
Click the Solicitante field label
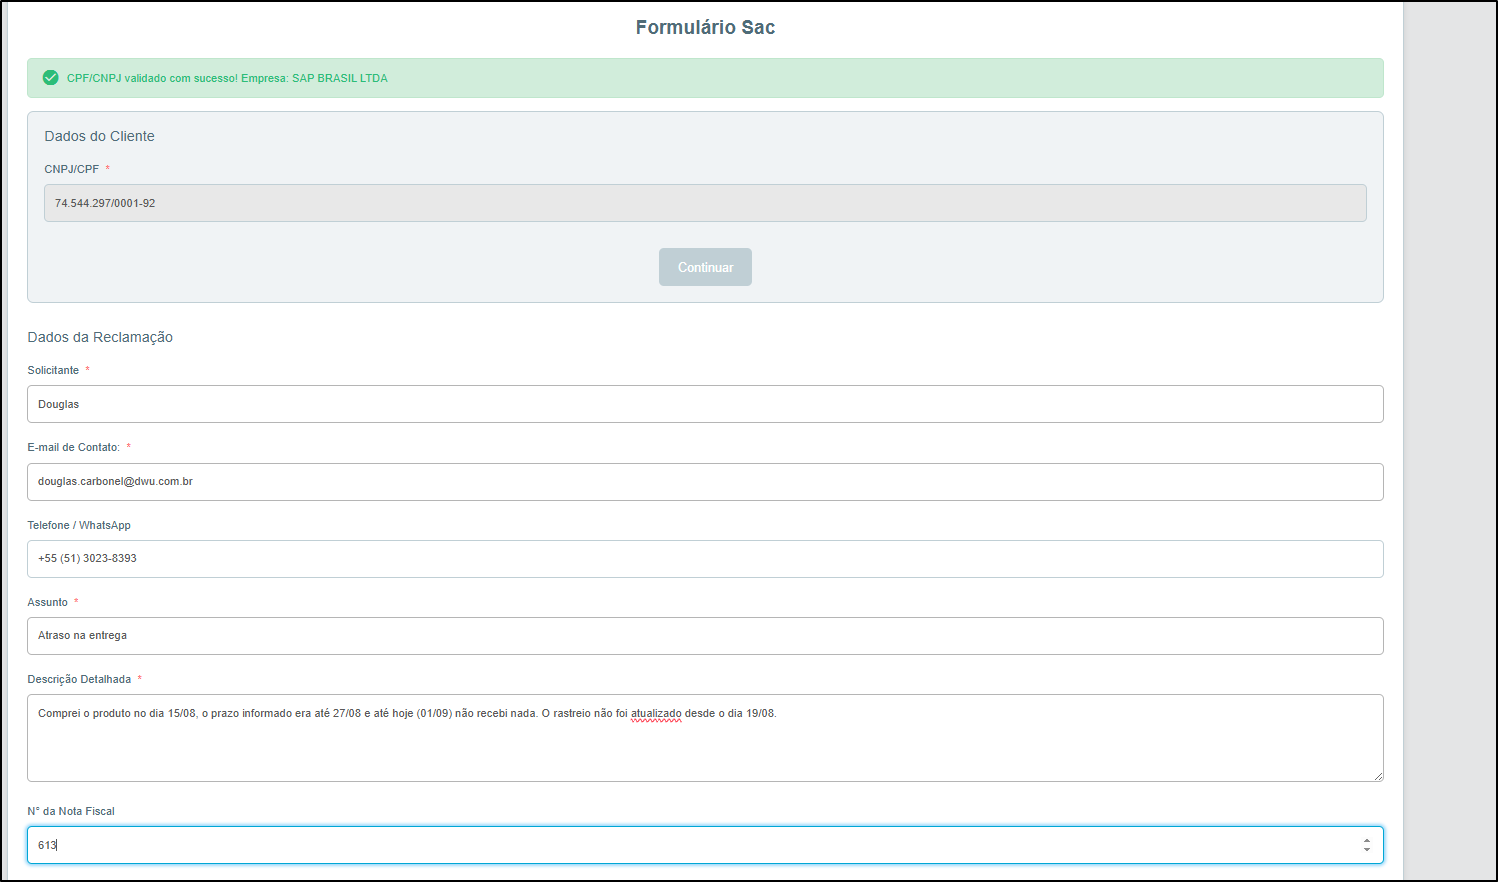pyautogui.click(x=53, y=370)
